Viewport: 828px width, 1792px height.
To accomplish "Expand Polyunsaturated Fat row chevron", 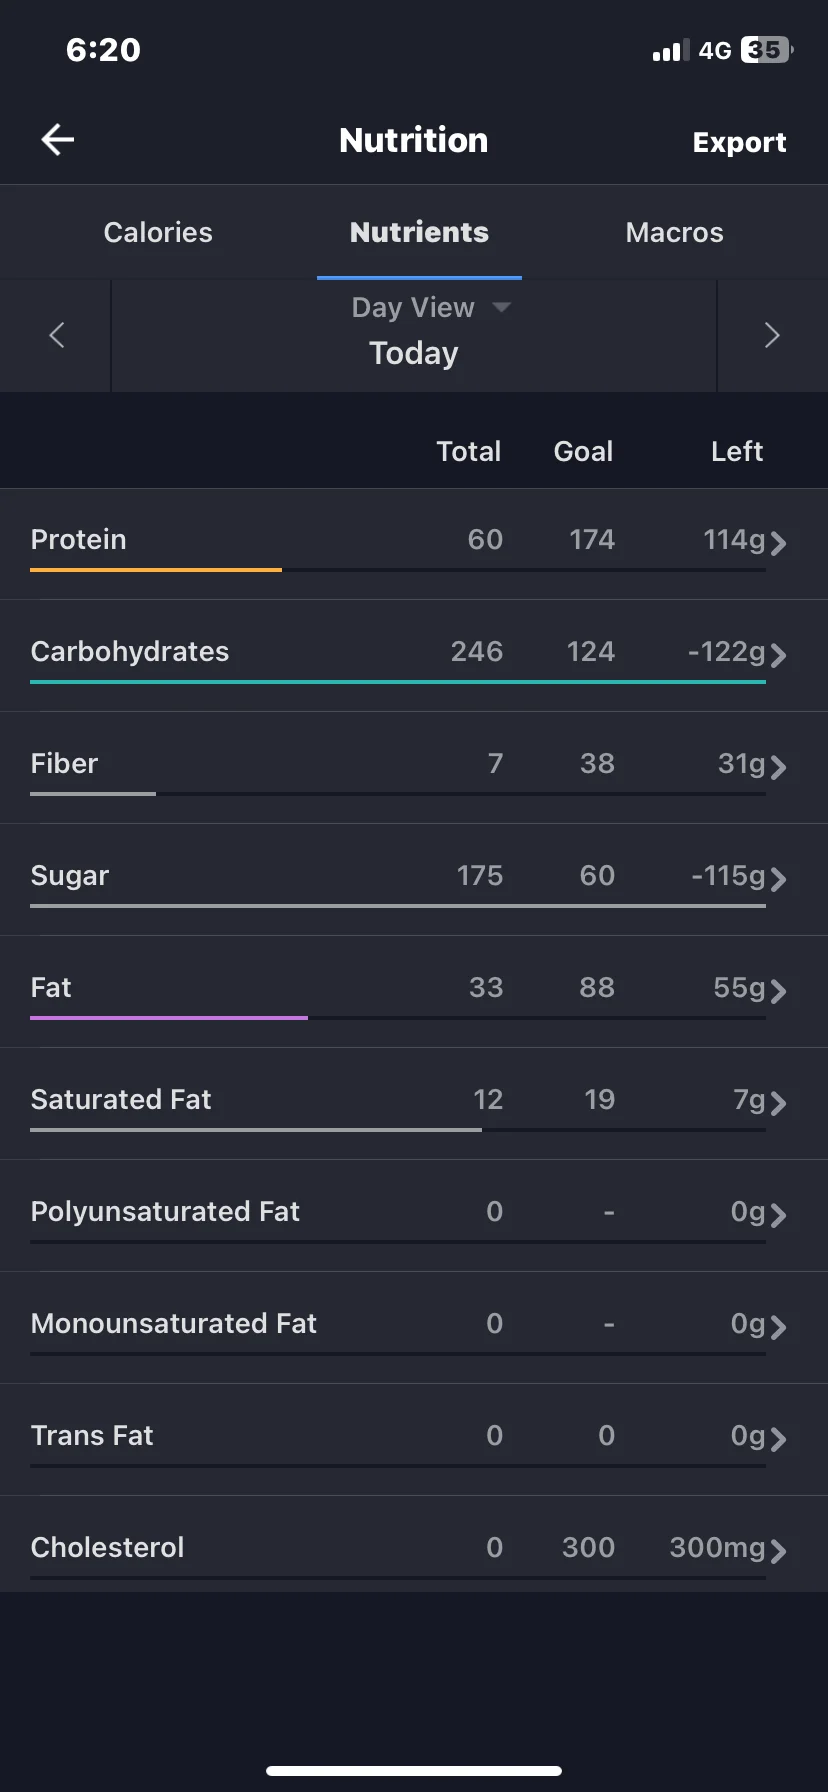I will (x=778, y=1215).
